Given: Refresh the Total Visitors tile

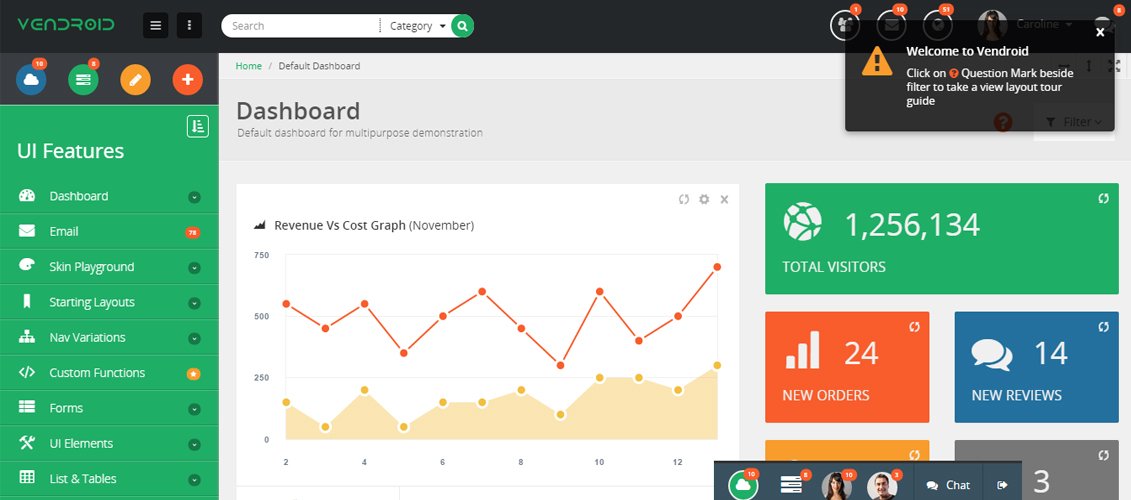Looking at the screenshot, I should [1103, 198].
